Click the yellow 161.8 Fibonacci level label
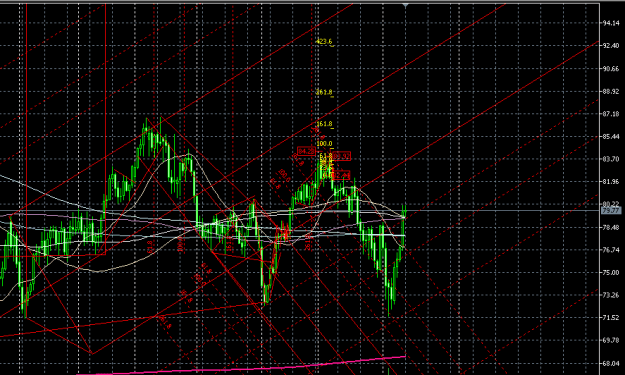Viewport: 625px width, 375px height. 324,124
